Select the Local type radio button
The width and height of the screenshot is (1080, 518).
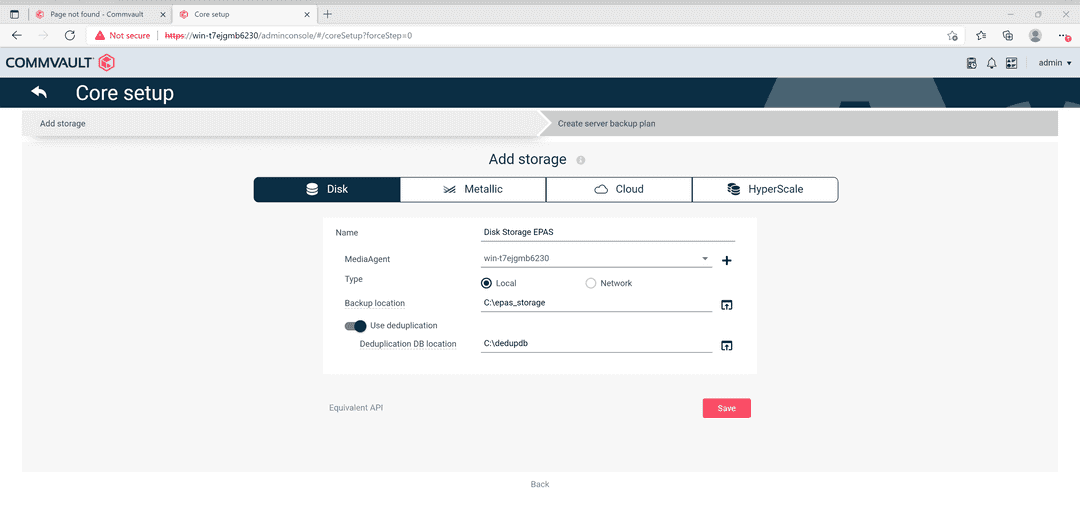pos(487,283)
